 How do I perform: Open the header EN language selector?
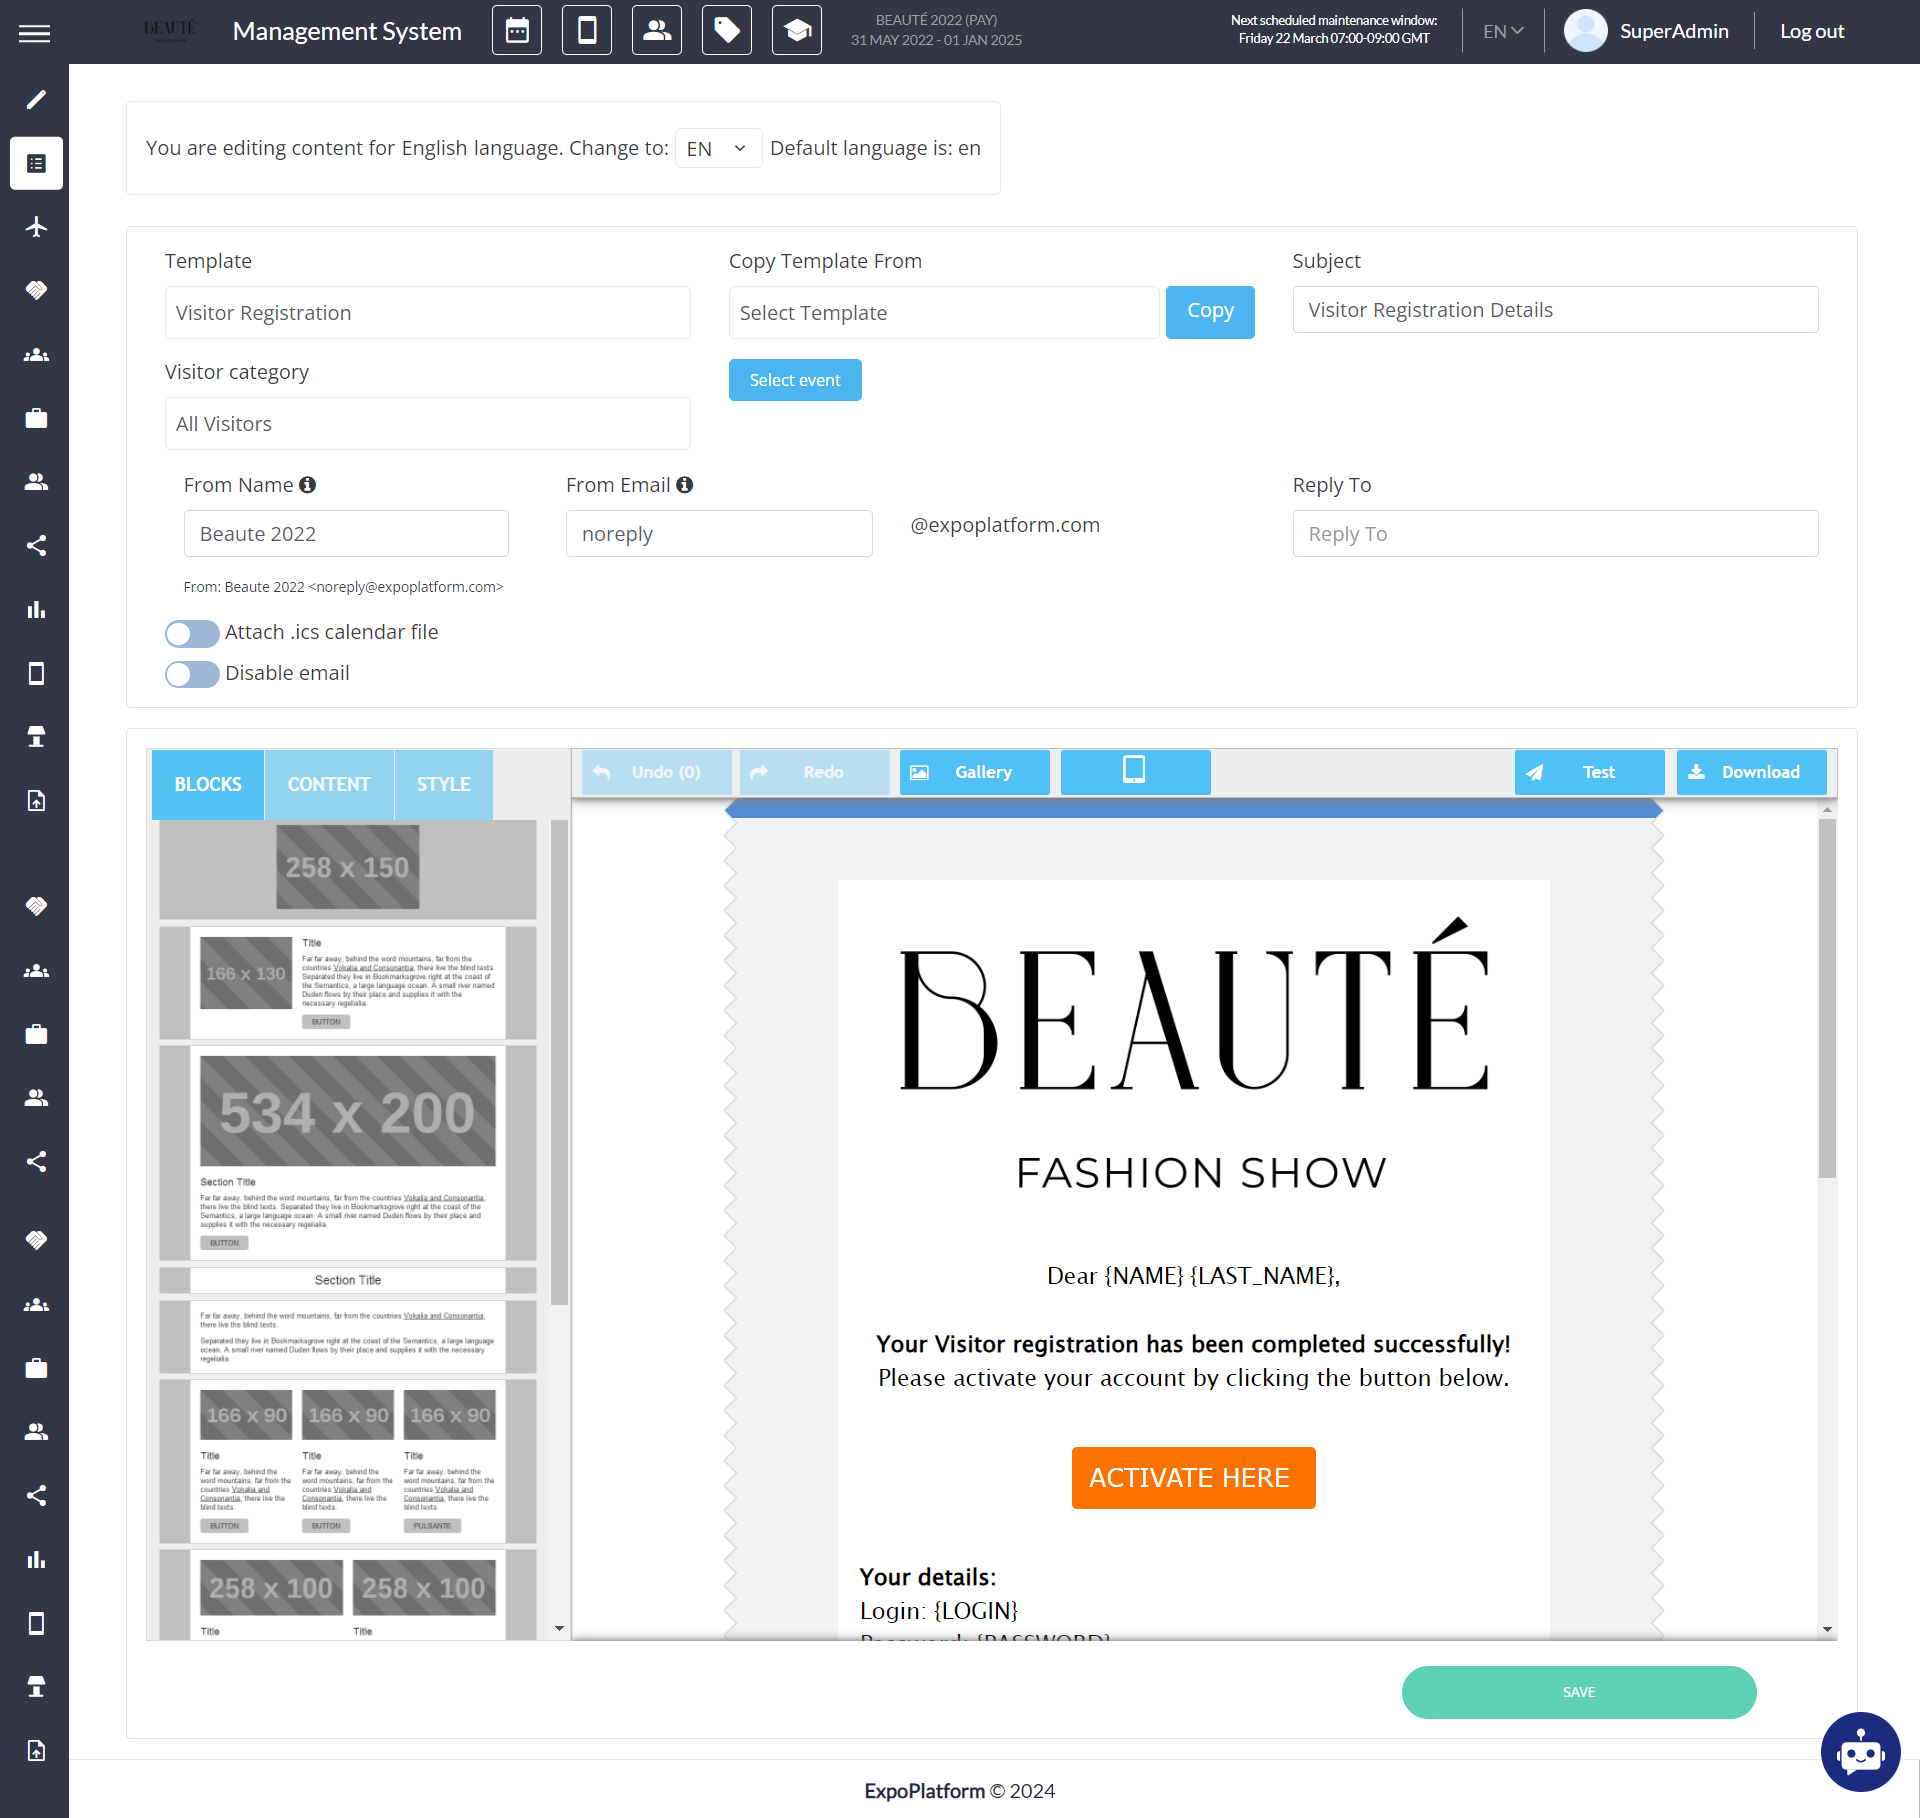(1502, 31)
